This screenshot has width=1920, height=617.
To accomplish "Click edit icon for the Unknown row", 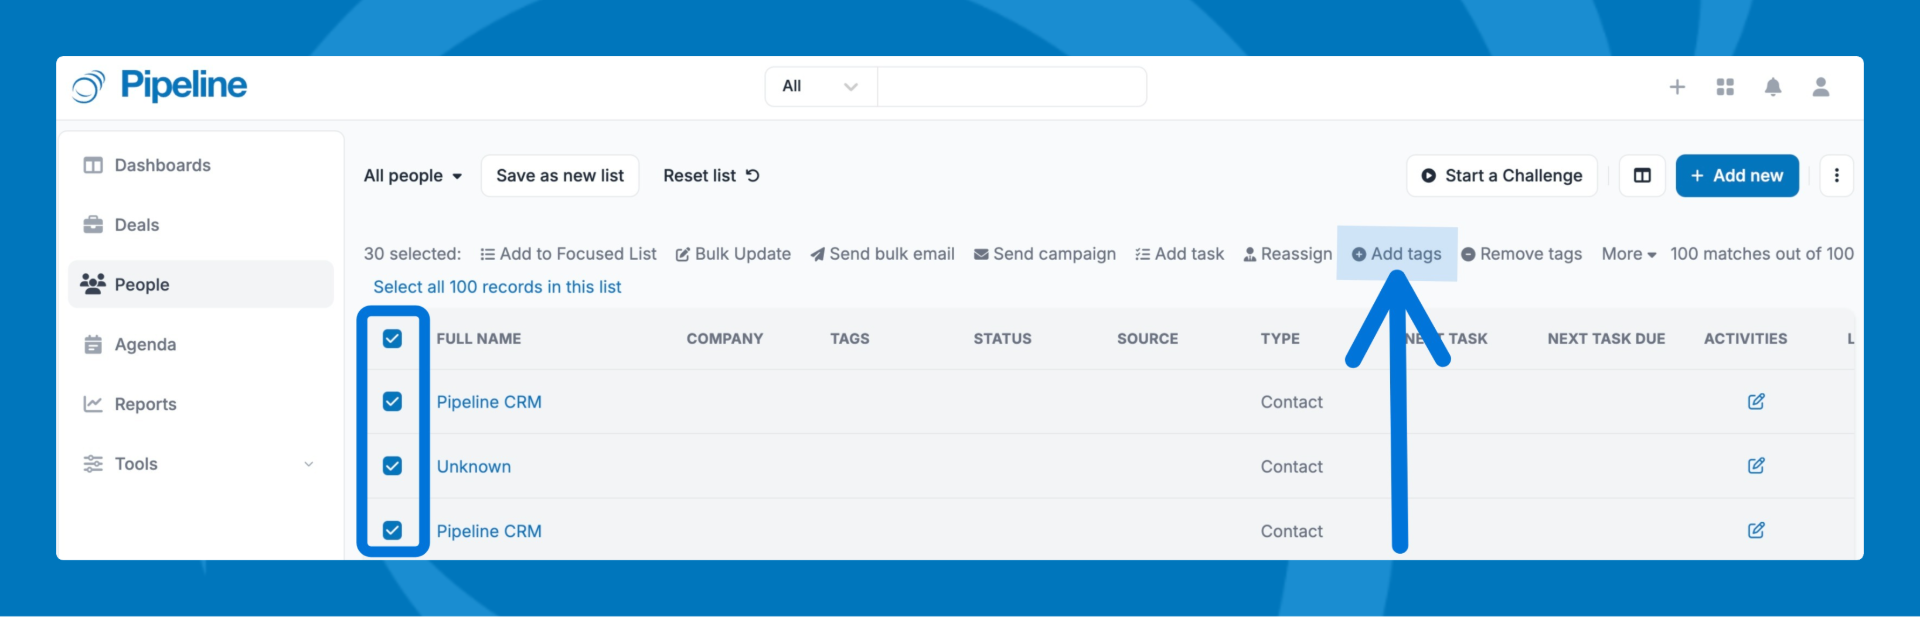I will pyautogui.click(x=1756, y=466).
